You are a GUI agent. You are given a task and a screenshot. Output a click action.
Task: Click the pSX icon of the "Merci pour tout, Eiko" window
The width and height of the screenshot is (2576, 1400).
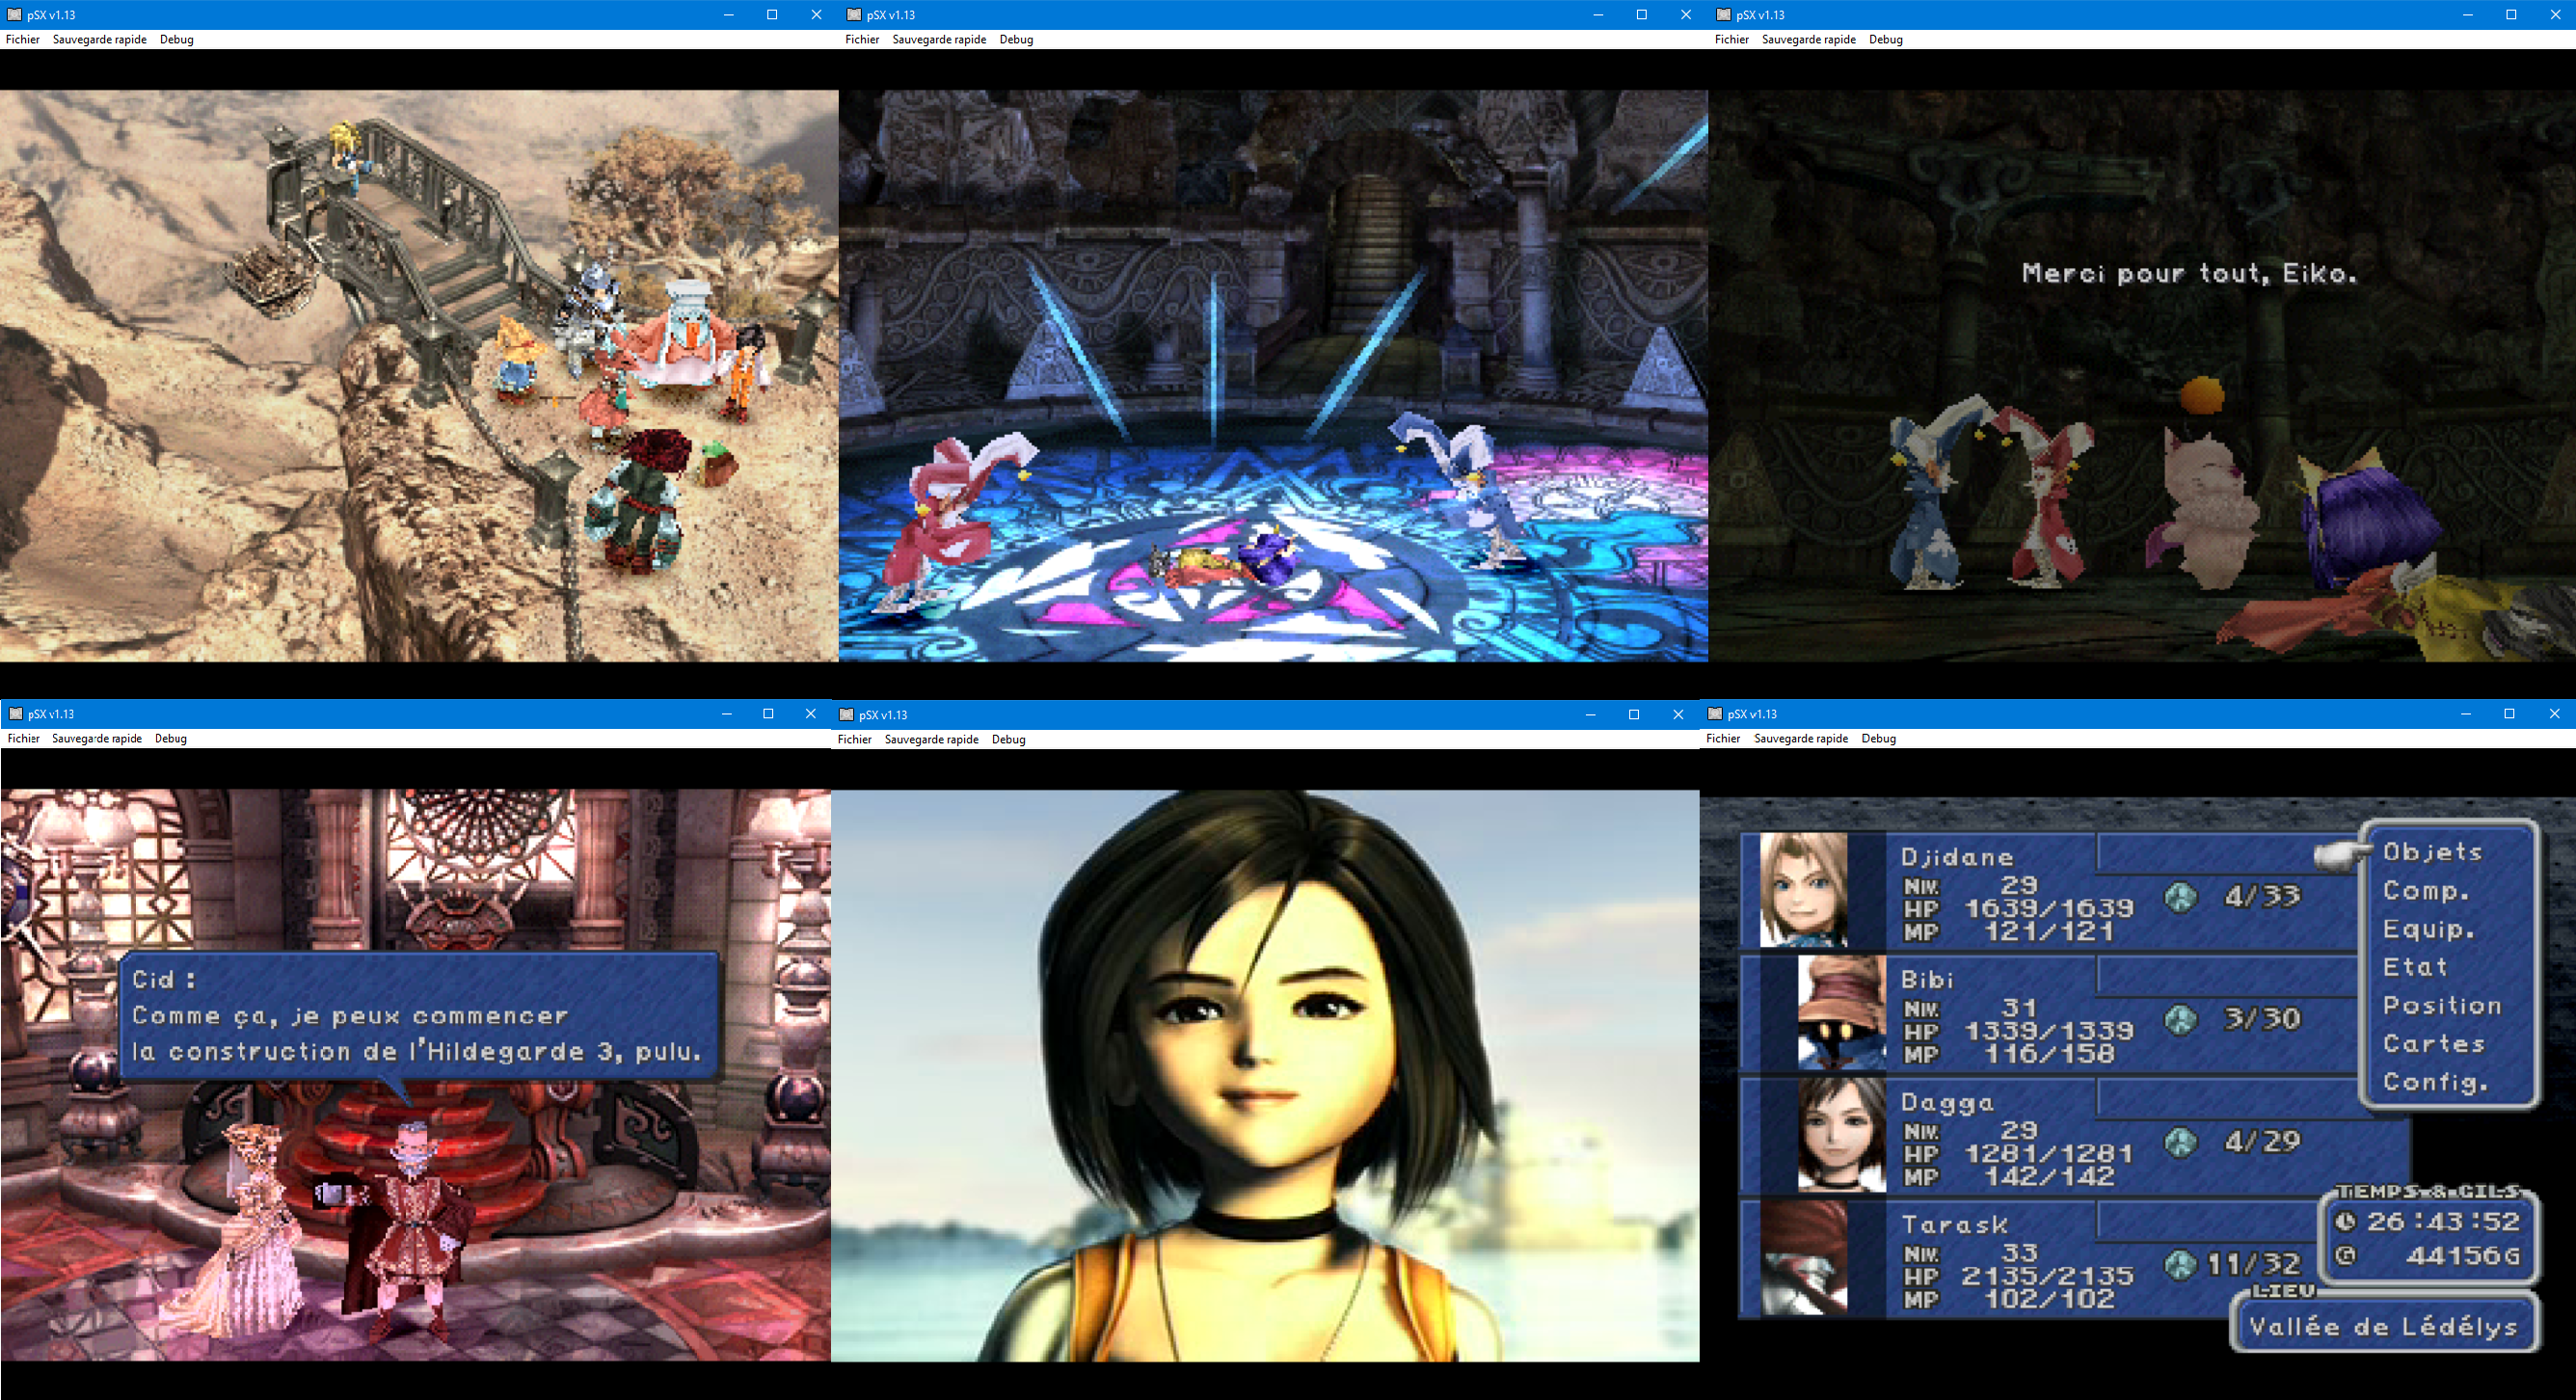pos(1724,14)
